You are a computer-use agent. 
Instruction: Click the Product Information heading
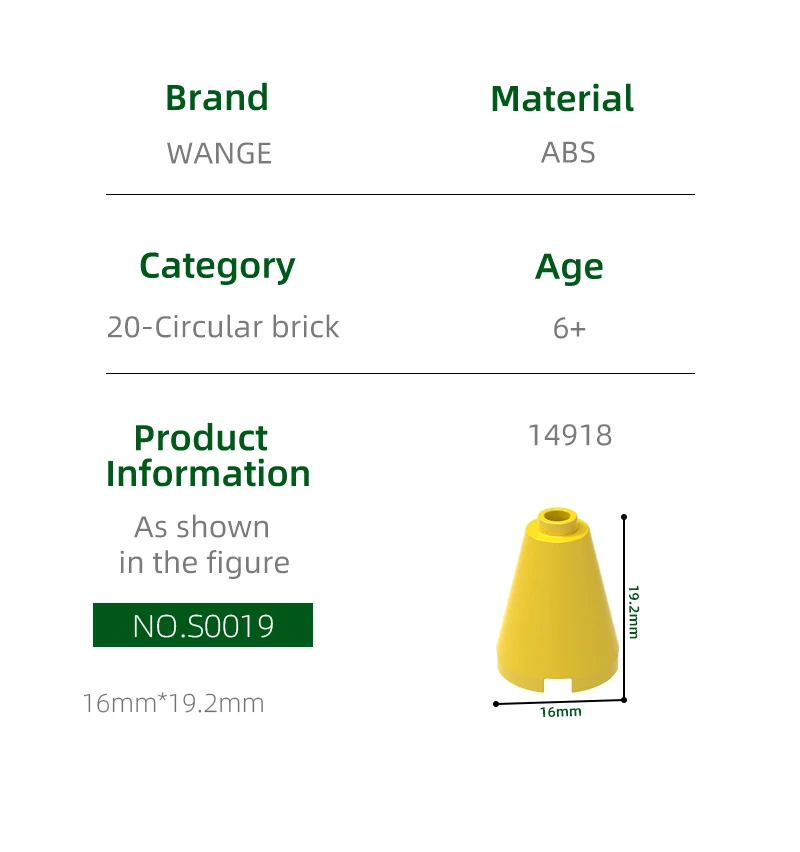click(x=208, y=455)
